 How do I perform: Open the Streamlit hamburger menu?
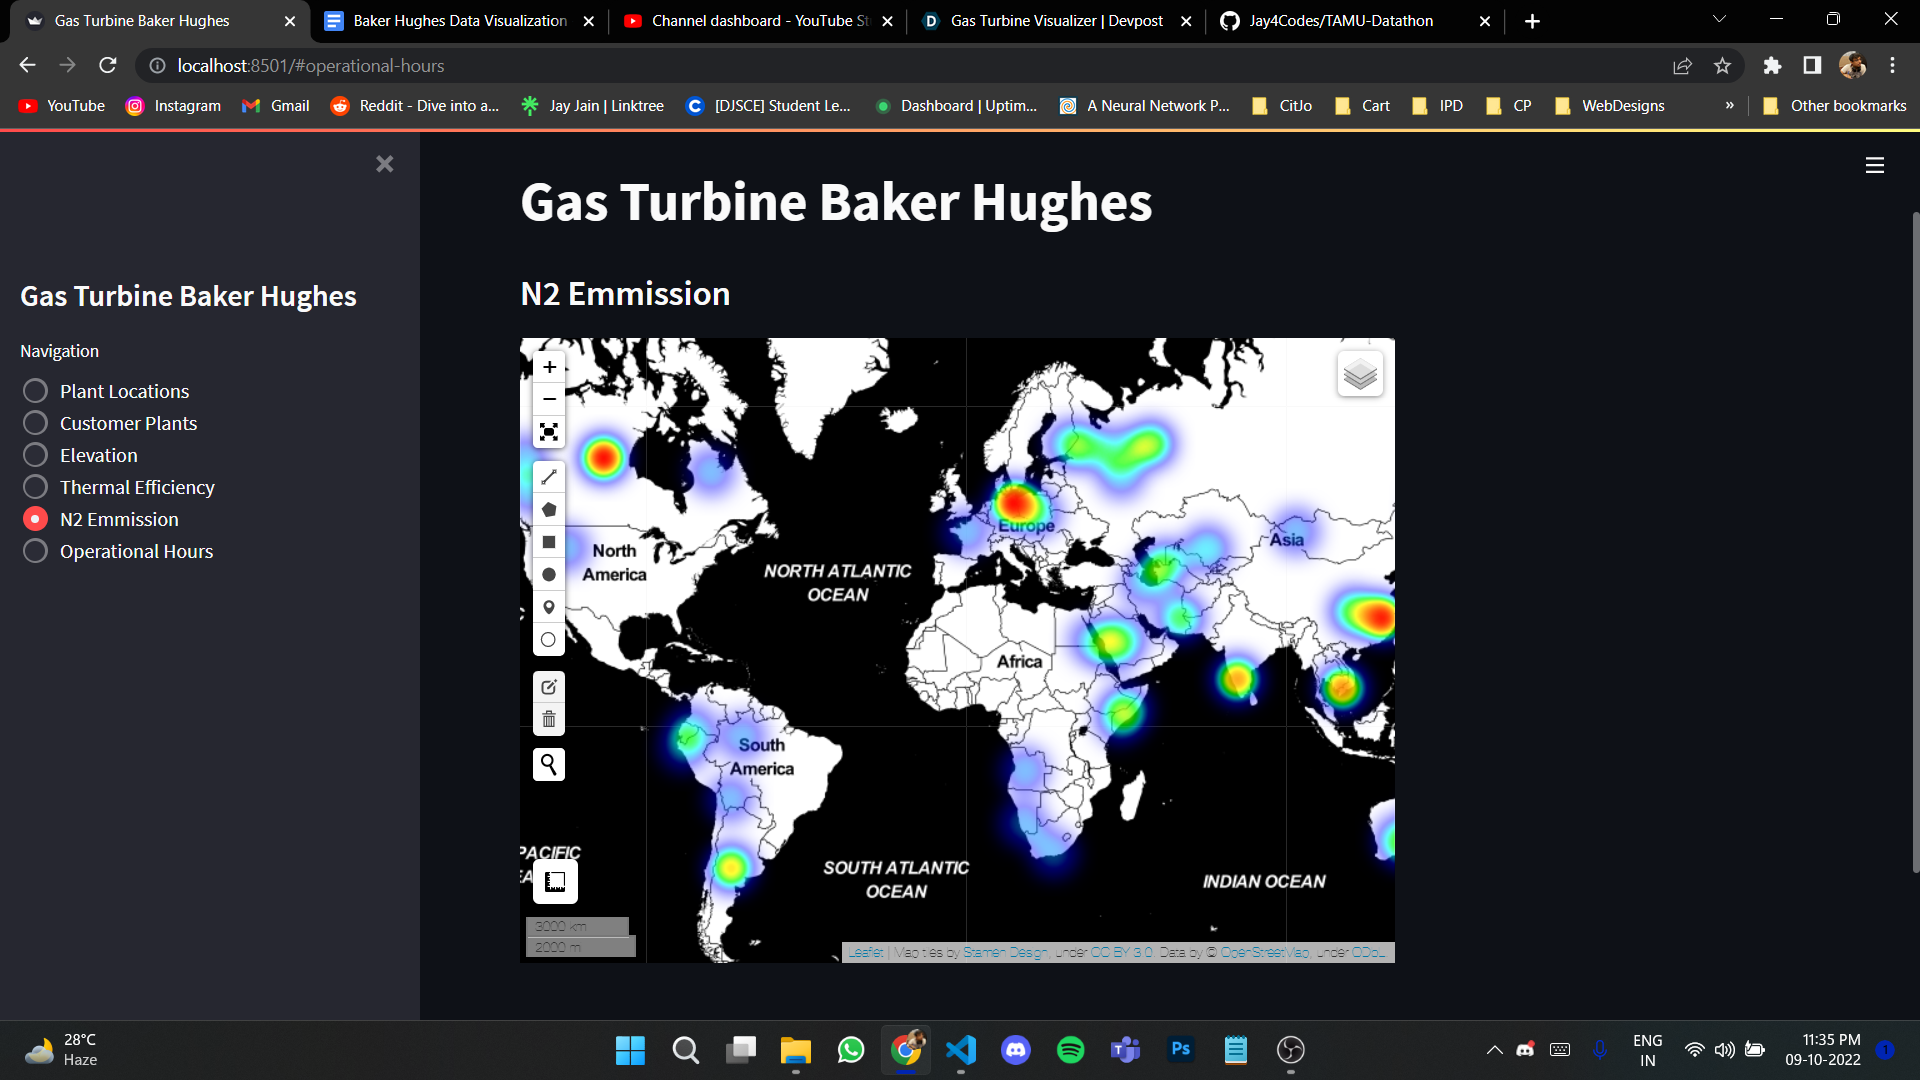coord(1875,165)
